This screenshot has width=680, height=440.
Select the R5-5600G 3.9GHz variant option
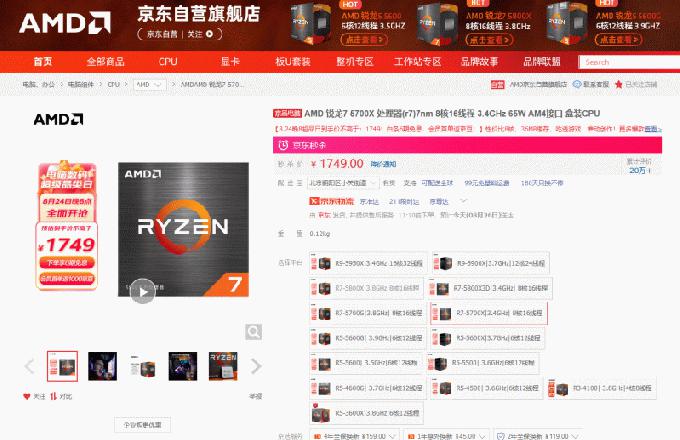pos(368,338)
